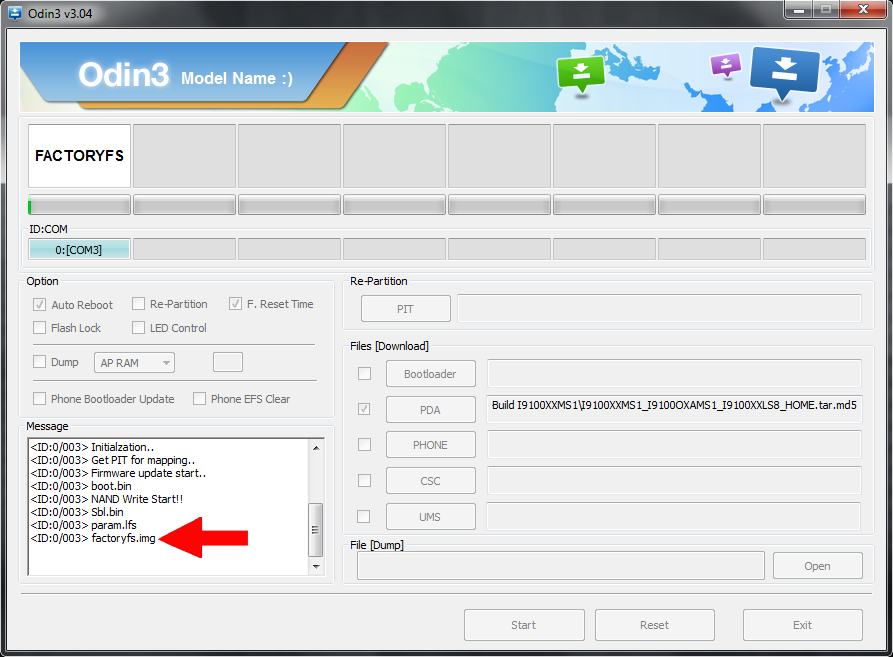
Task: Click the large blue download bubble icon
Action: tap(784, 72)
